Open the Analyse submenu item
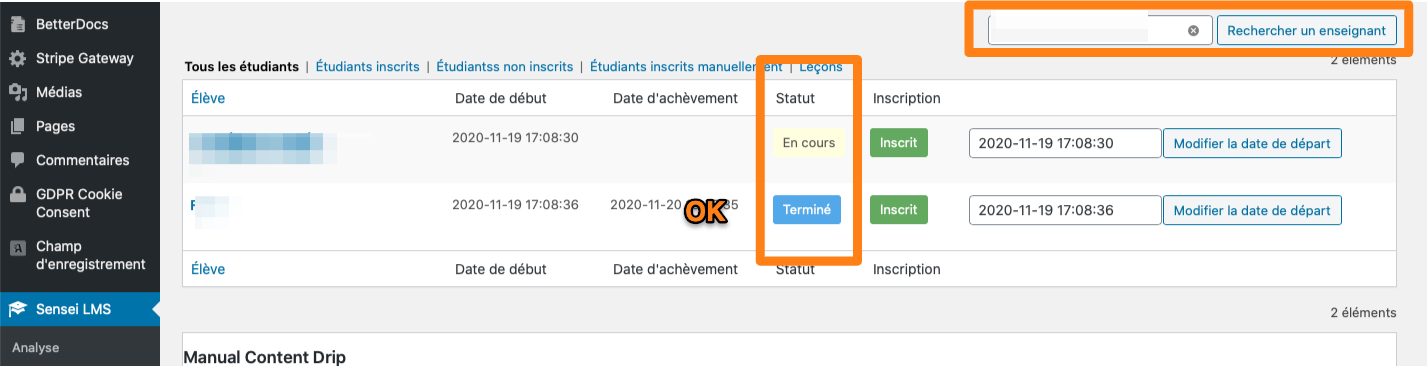The image size is (1427, 366). pos(36,348)
